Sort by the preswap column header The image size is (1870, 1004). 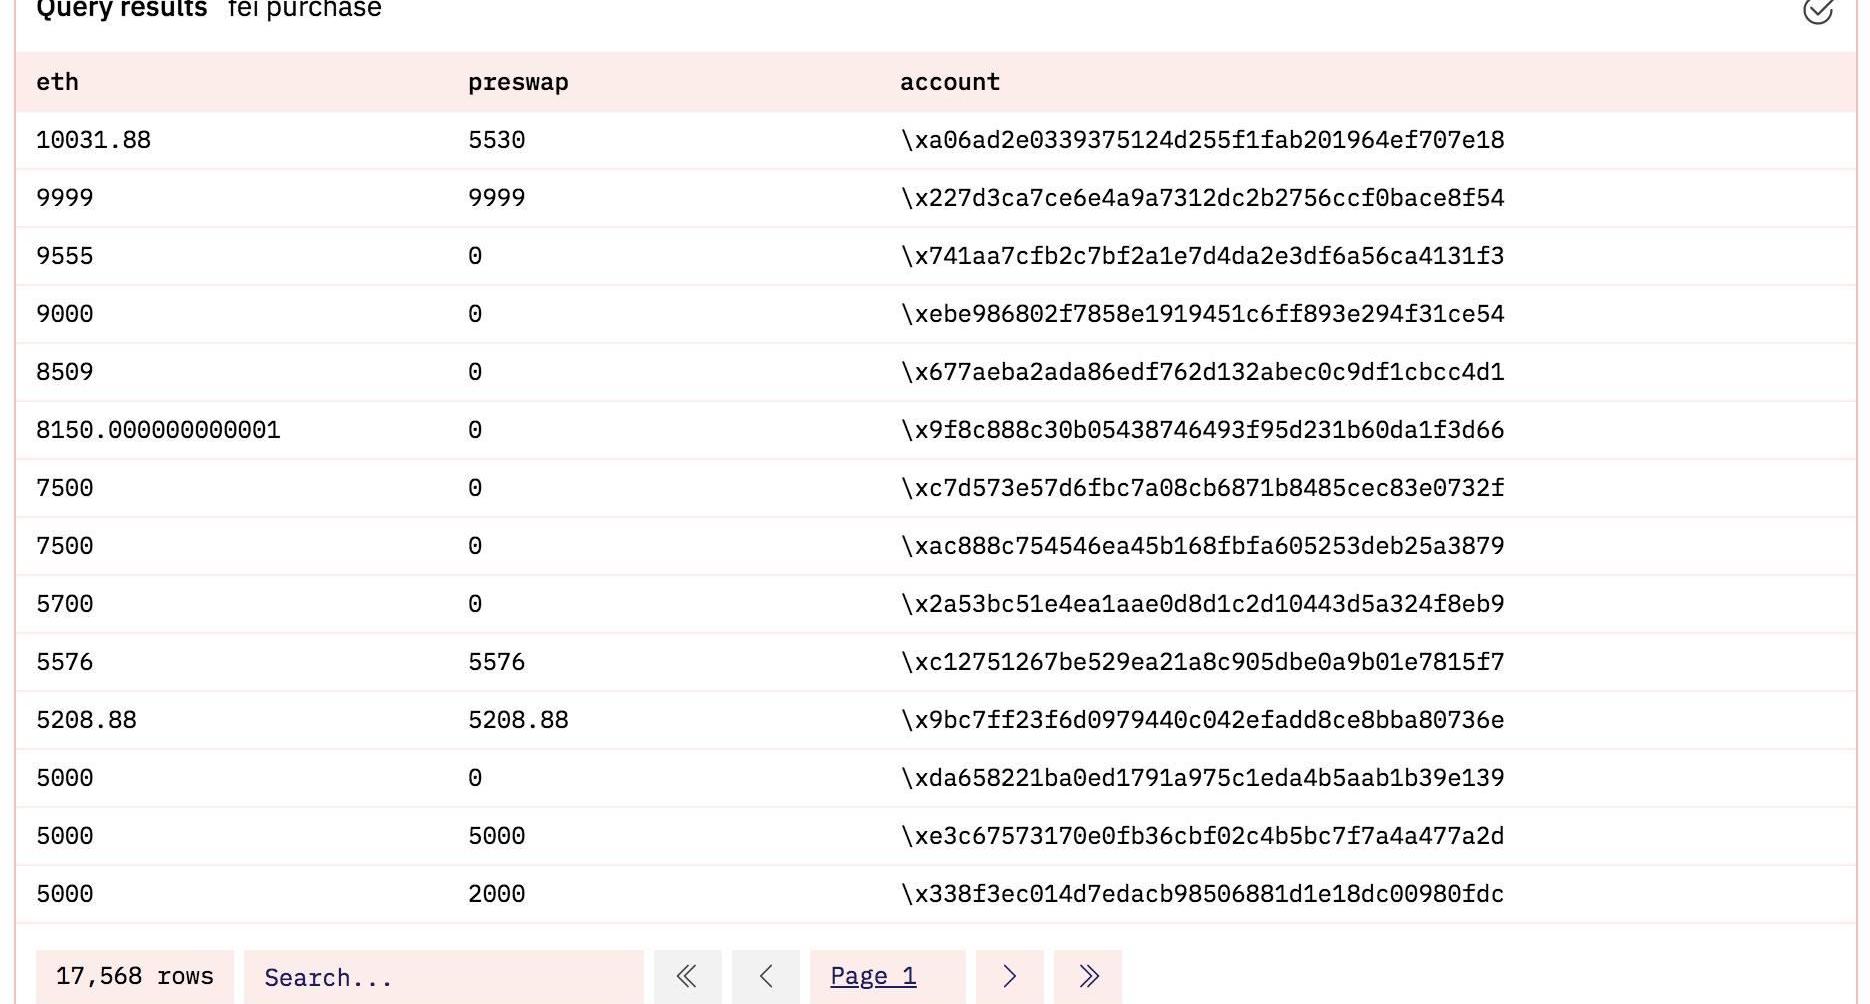[x=518, y=82]
